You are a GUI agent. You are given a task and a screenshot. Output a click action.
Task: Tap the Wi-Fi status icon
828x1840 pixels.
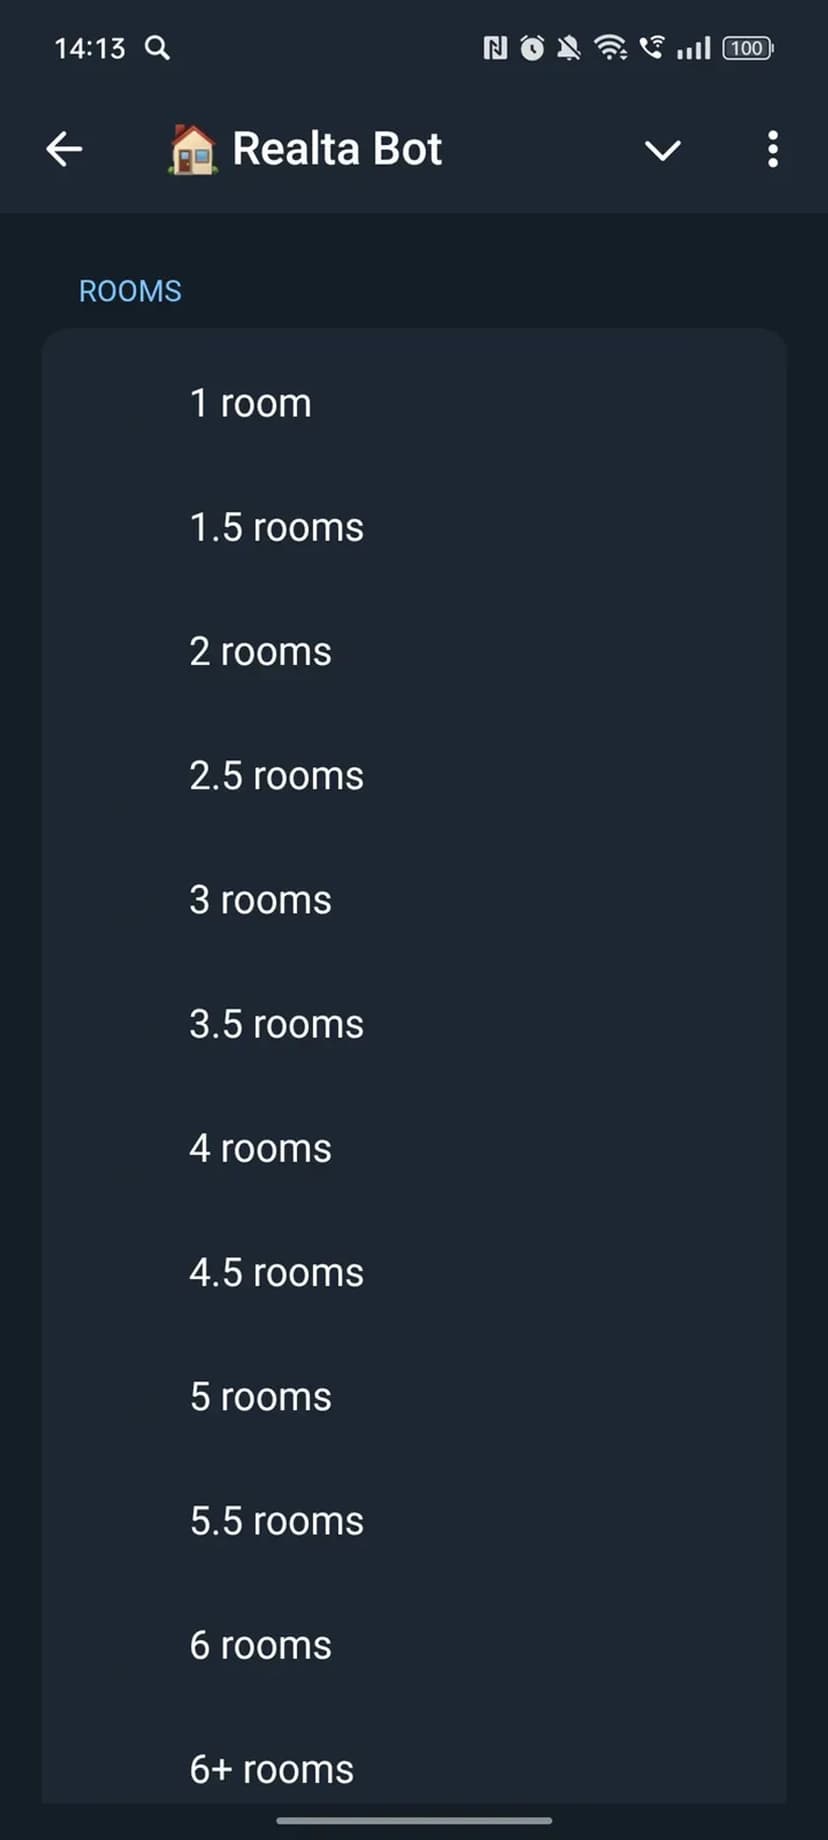[610, 48]
